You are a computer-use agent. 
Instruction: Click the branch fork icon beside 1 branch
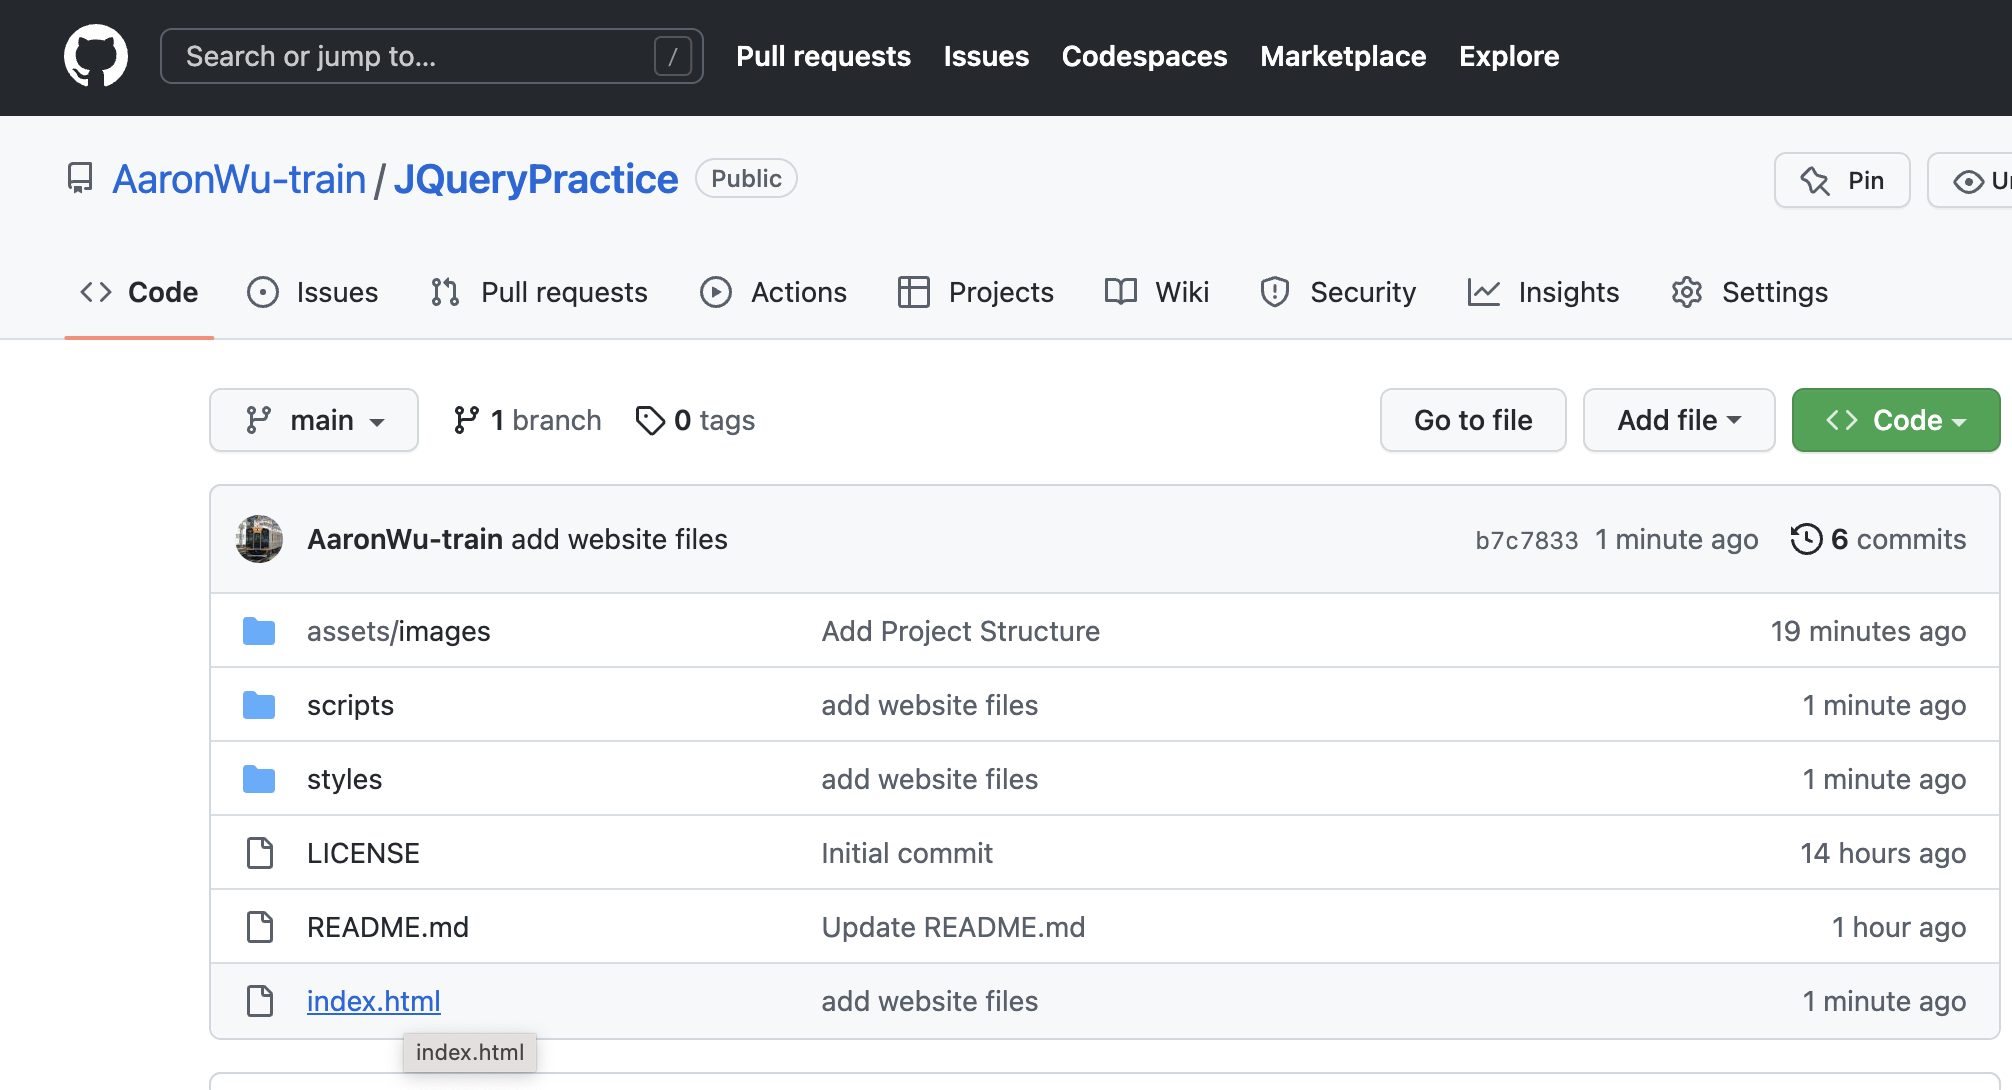[x=466, y=420]
